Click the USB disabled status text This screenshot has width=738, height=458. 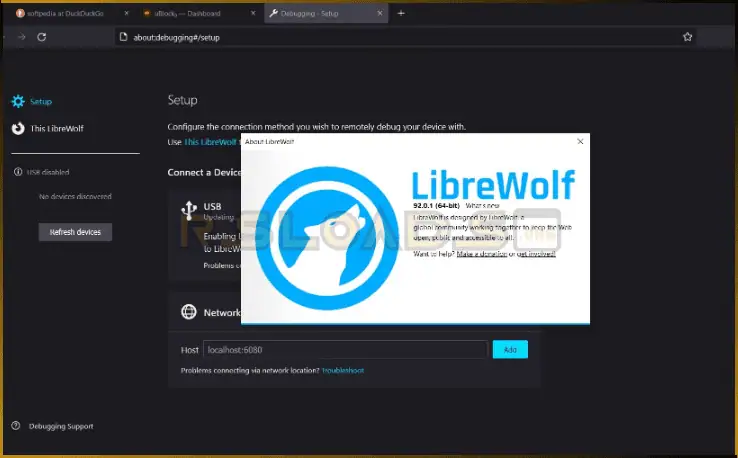[x=48, y=172]
